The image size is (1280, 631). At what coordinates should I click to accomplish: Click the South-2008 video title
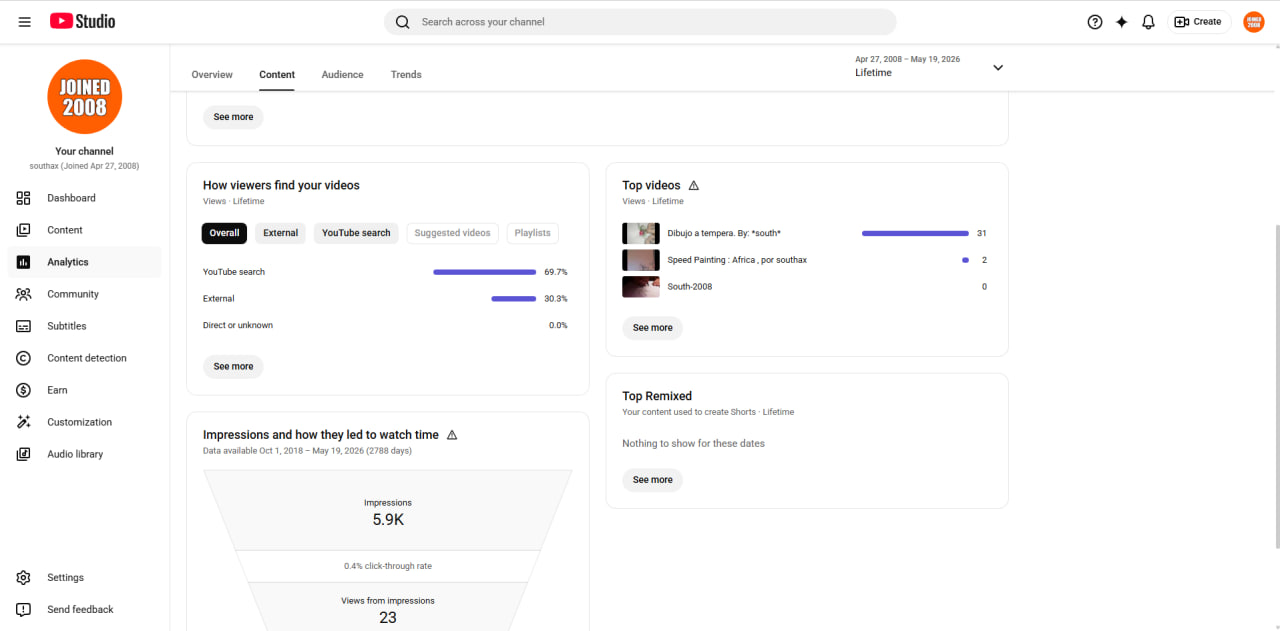tap(690, 287)
